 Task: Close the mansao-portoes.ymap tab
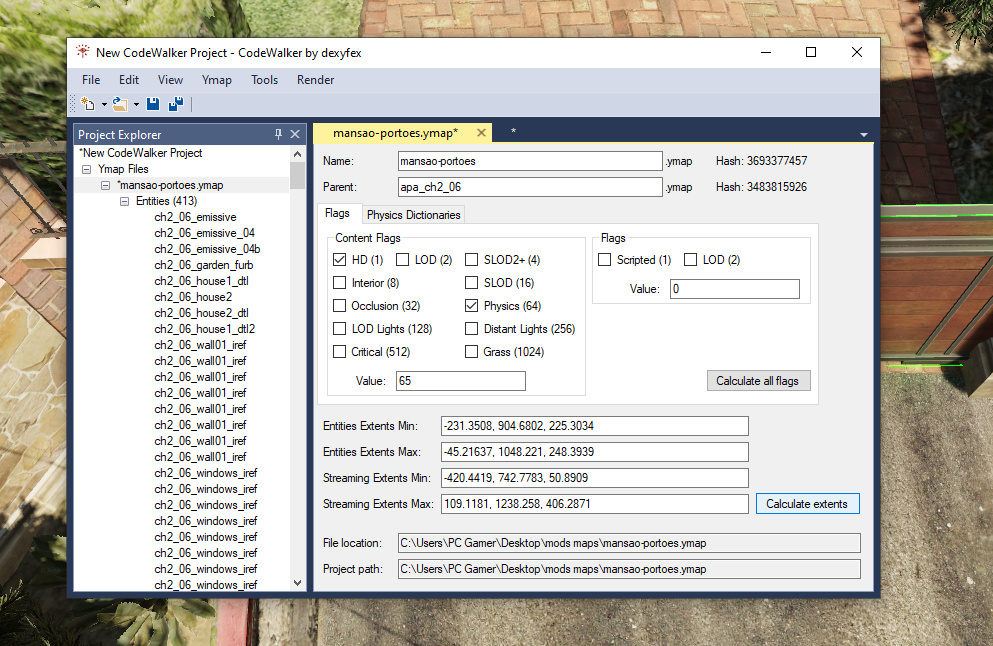pyautogui.click(x=481, y=132)
